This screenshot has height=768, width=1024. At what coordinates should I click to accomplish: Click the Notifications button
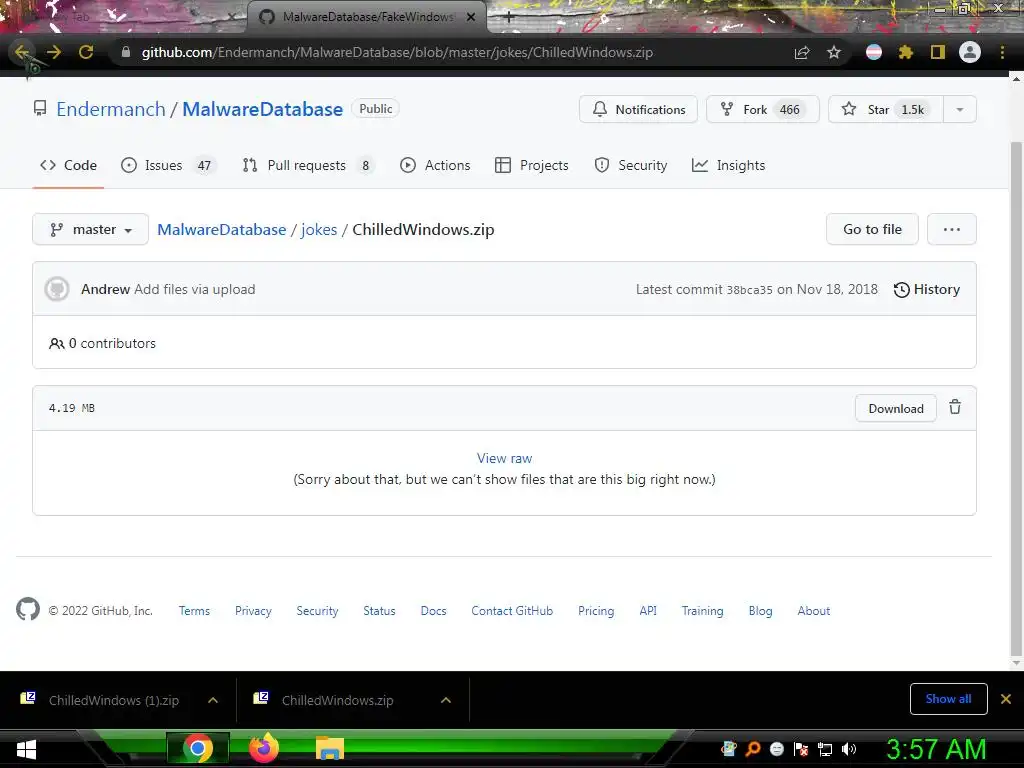point(638,109)
